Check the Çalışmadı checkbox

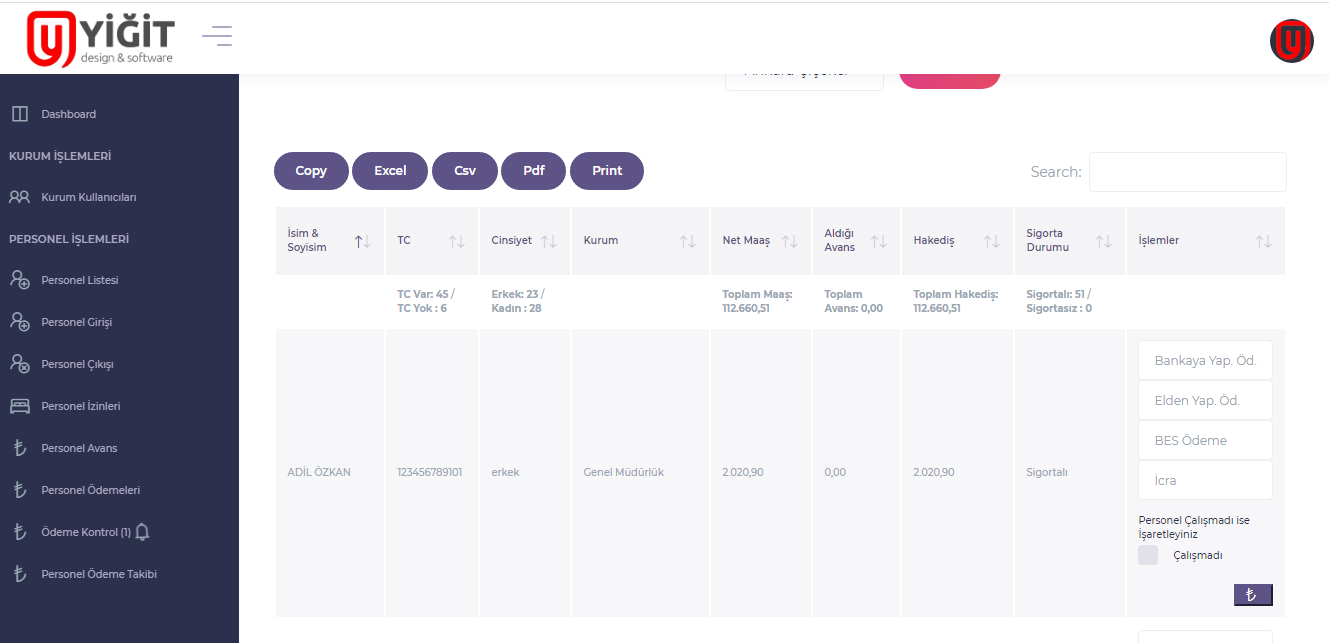[x=1148, y=555]
